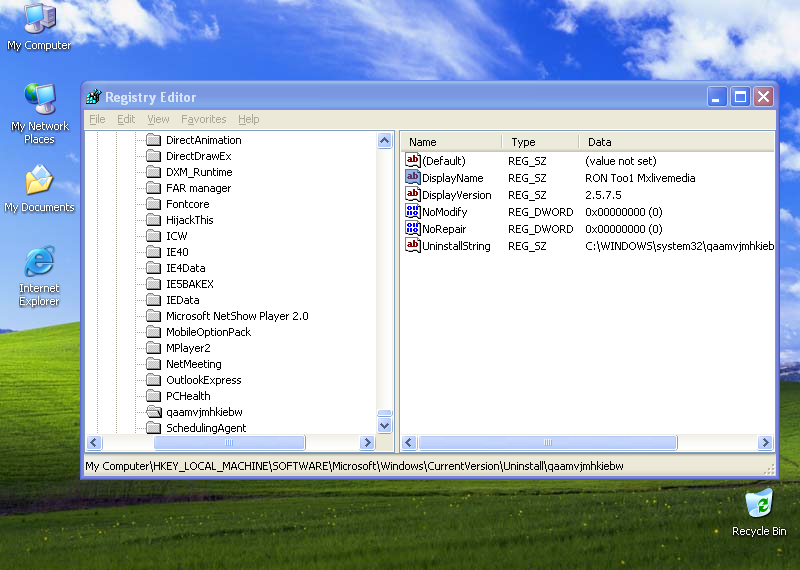Click the UninstallString string value icon
The image size is (800, 570).
(x=413, y=245)
